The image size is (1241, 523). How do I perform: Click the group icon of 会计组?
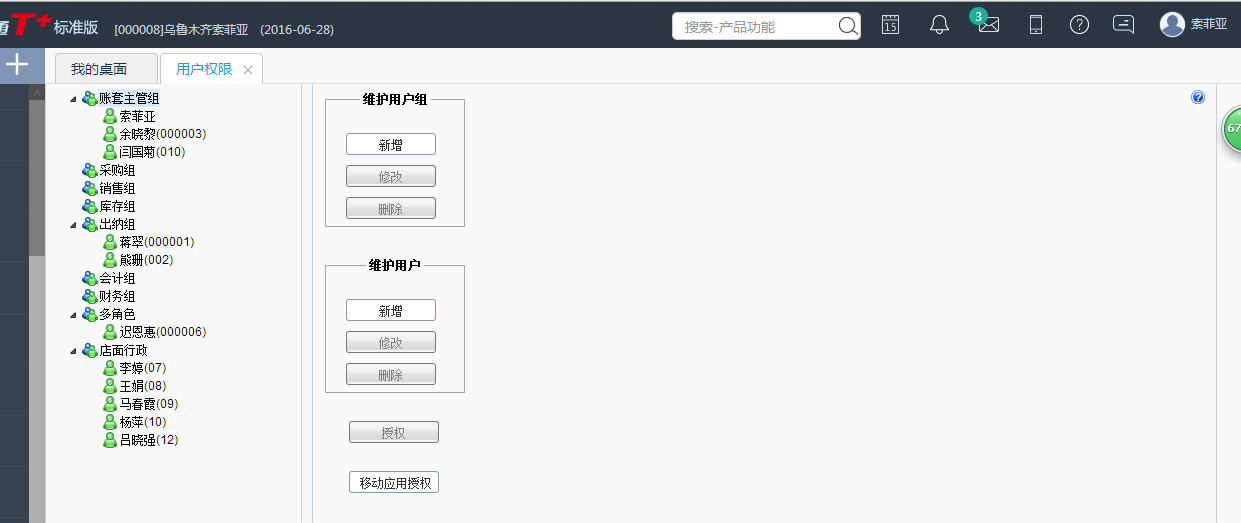[x=90, y=278]
